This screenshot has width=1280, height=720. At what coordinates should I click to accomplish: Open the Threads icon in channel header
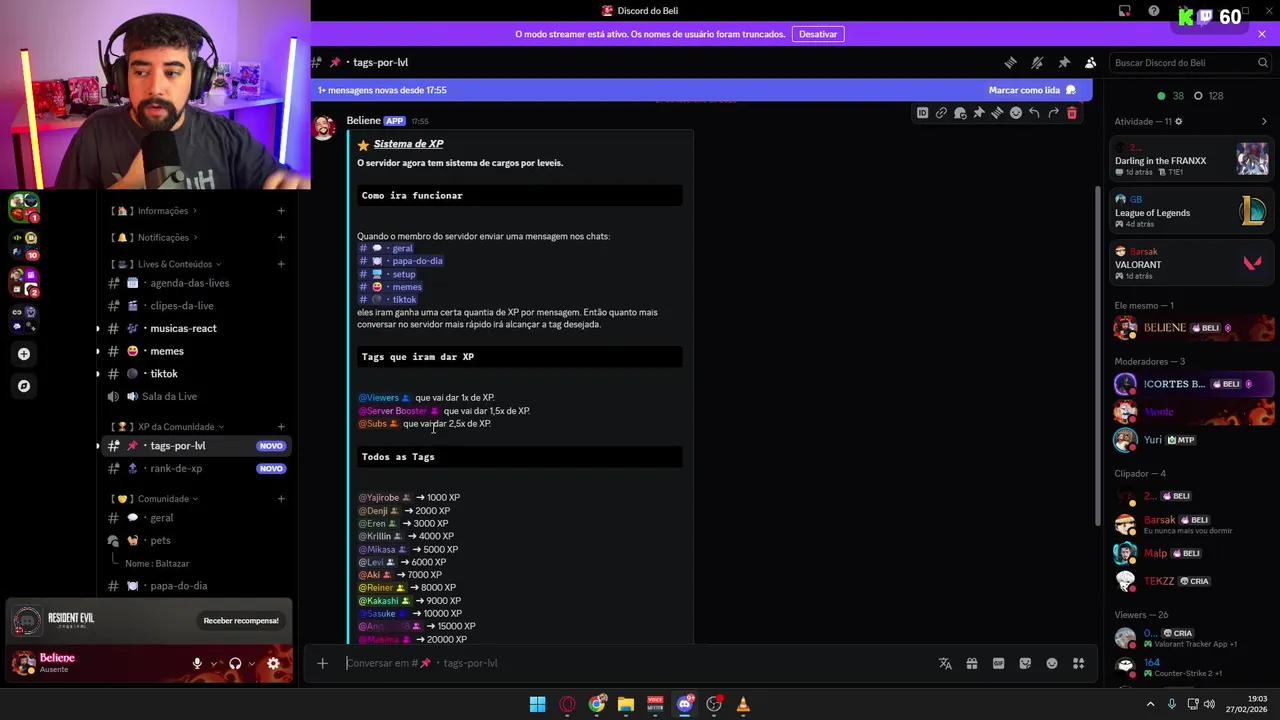[x=1010, y=62]
